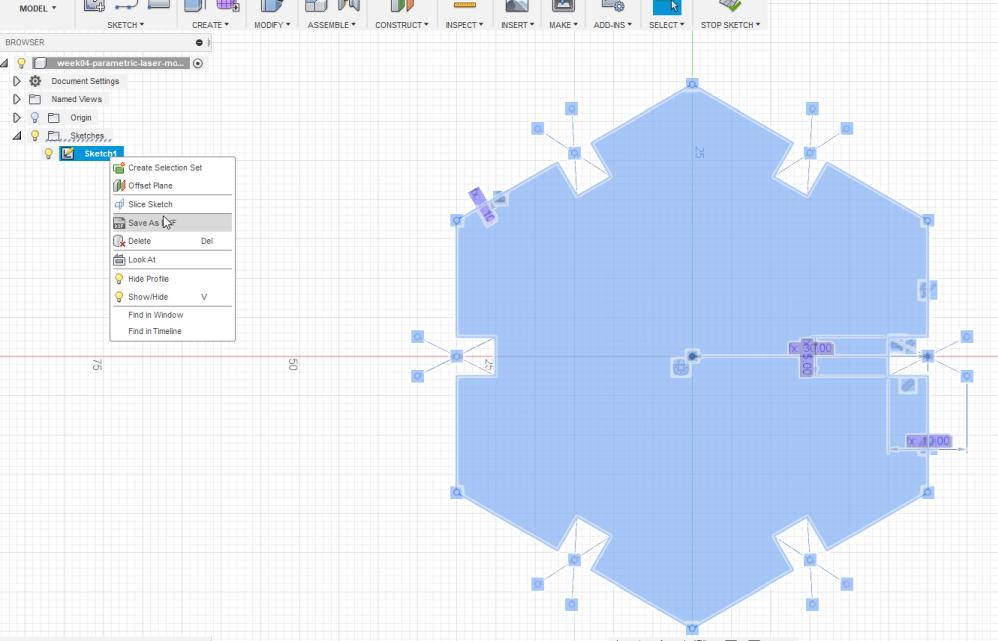Open the CREATE dropdown menu

(211, 25)
